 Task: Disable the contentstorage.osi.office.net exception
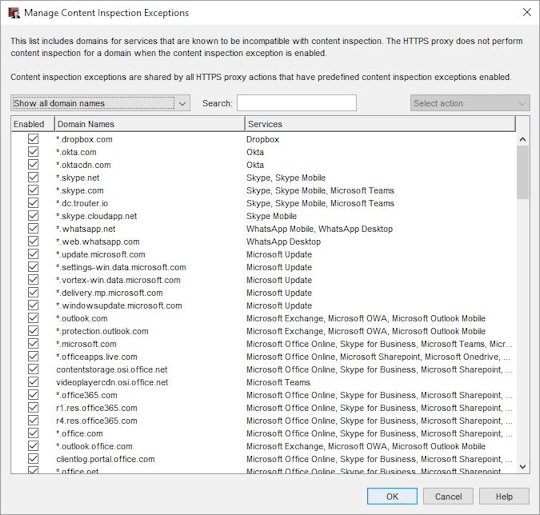(x=33, y=369)
